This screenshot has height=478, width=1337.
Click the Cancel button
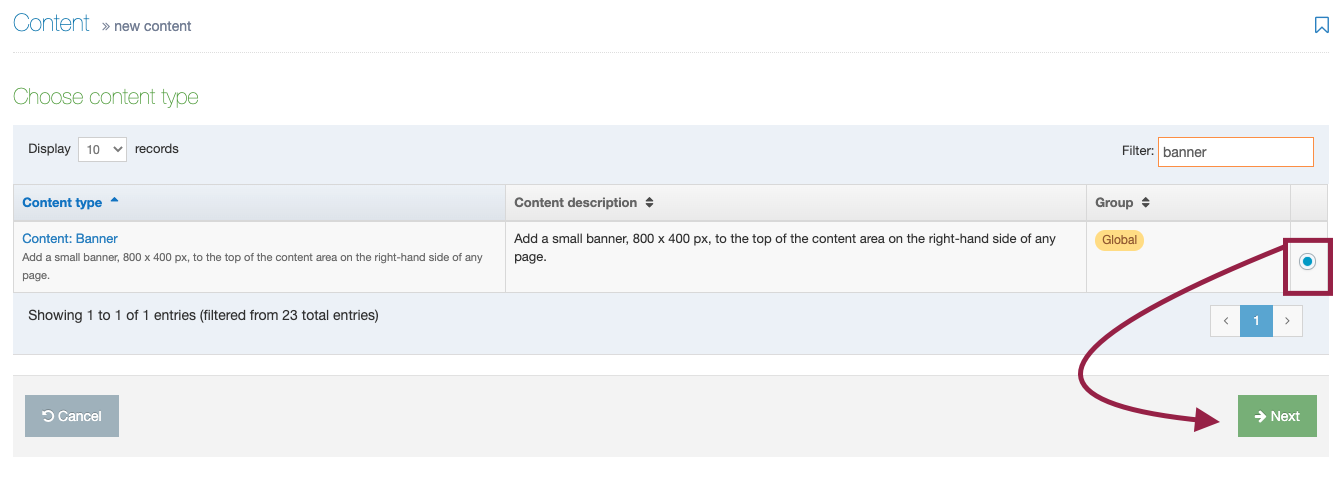coord(72,416)
